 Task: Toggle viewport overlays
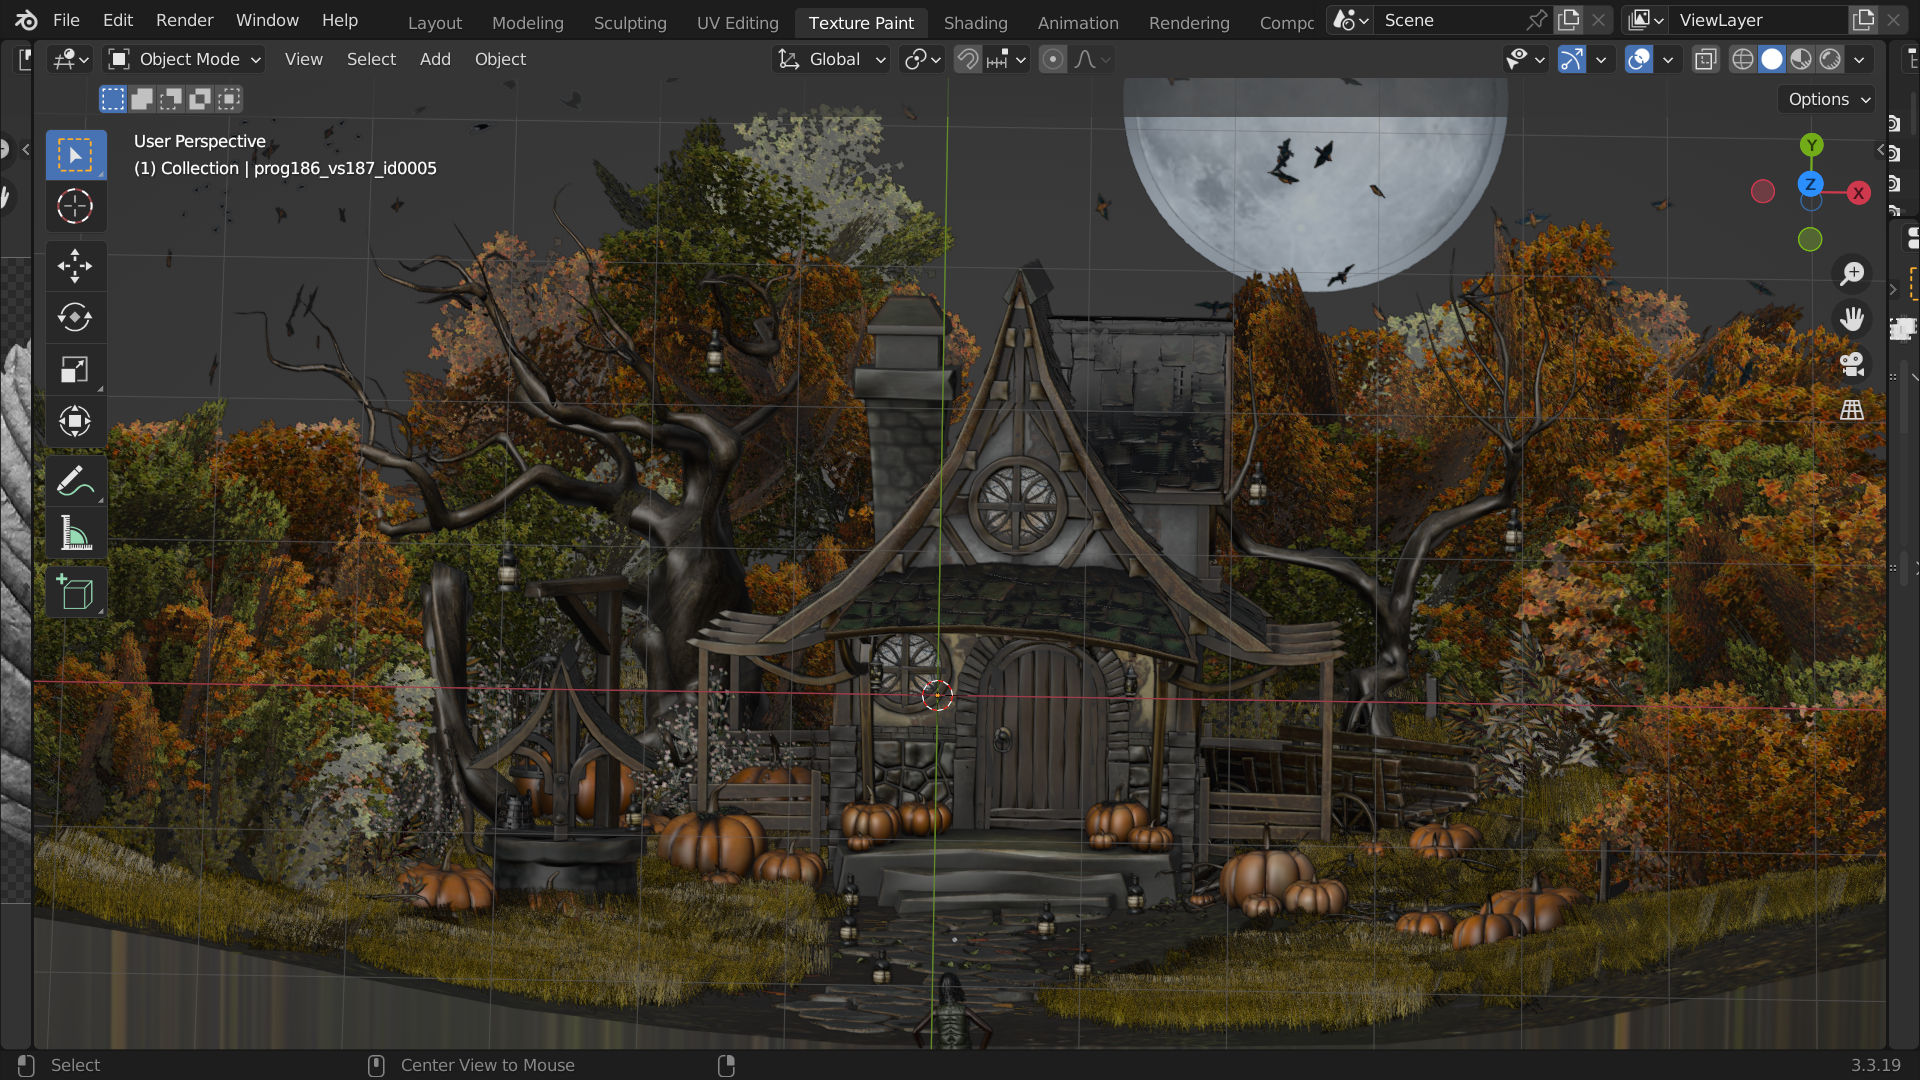coord(1639,60)
